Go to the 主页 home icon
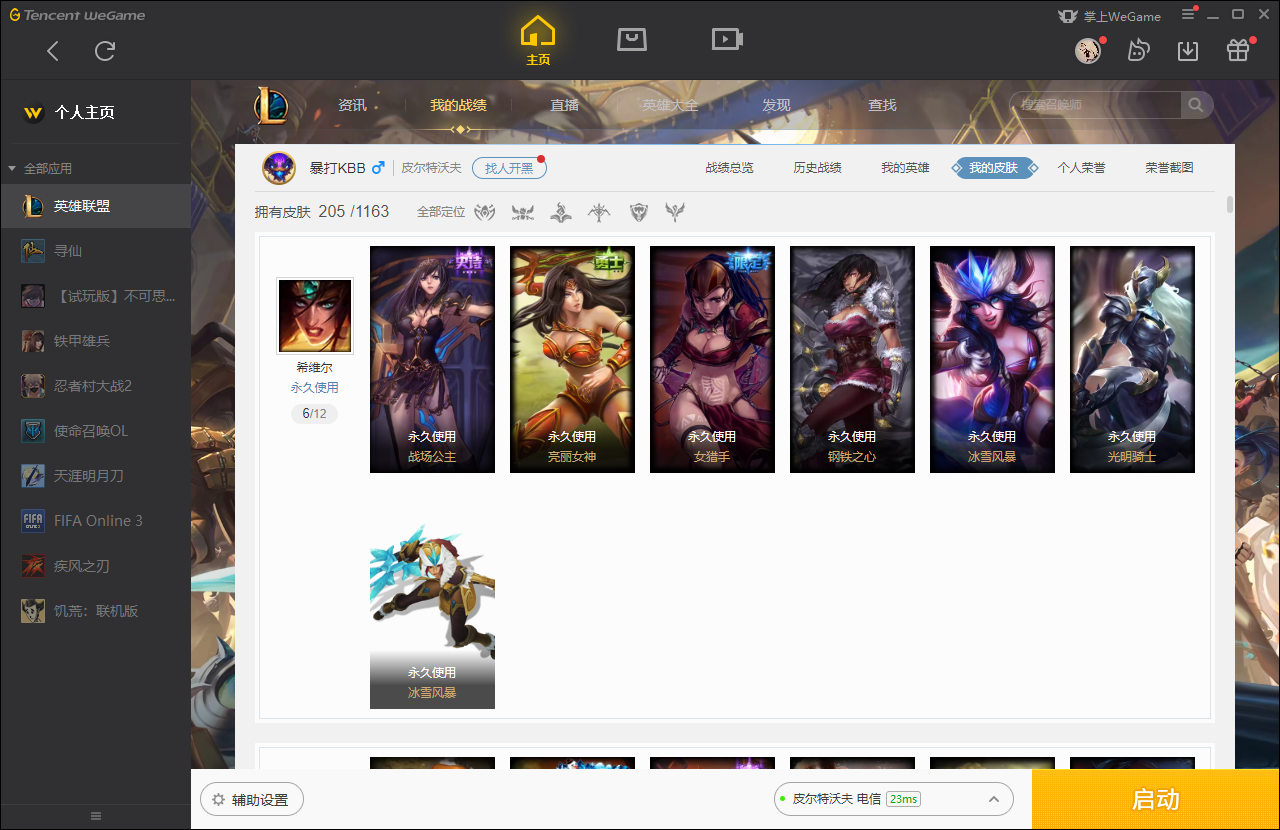The height and width of the screenshot is (830, 1280). click(x=538, y=40)
